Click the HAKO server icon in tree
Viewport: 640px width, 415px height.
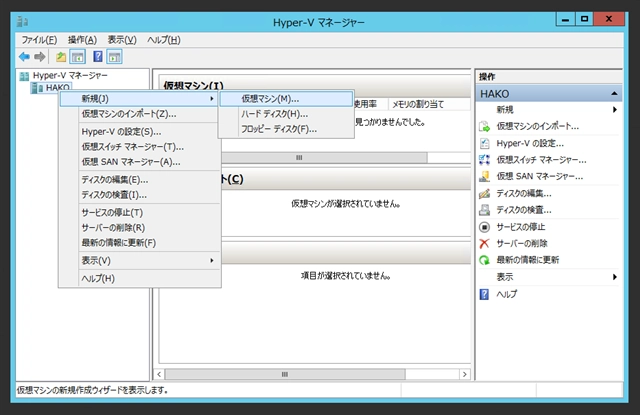(x=37, y=88)
